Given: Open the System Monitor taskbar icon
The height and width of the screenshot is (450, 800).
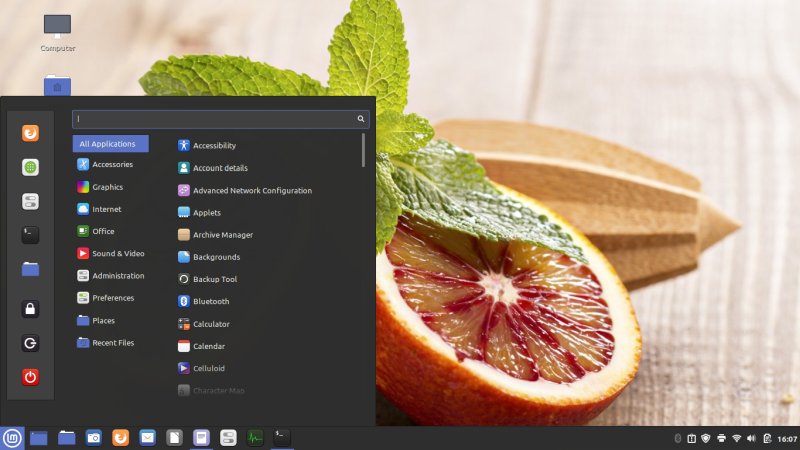Looking at the screenshot, I should click(255, 437).
